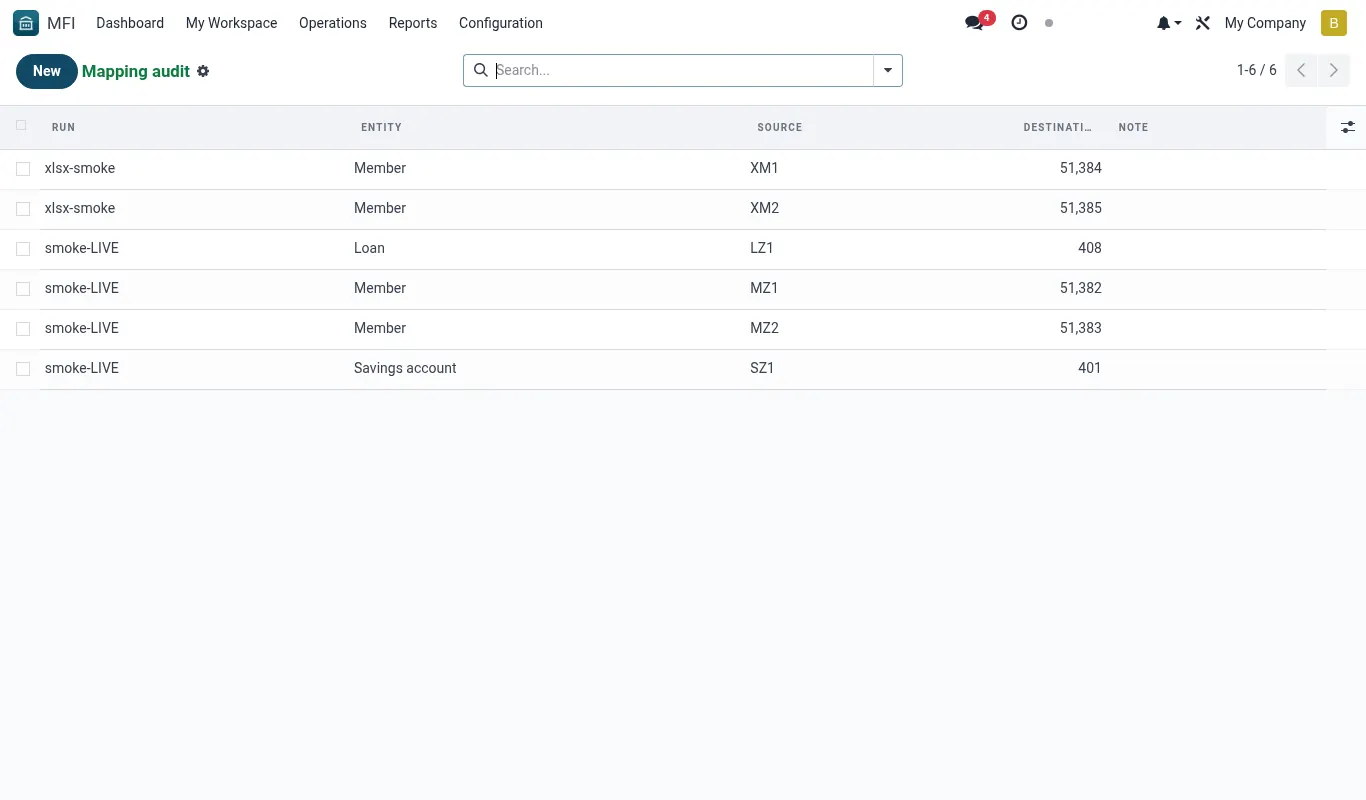This screenshot has width=1366, height=800.
Task: Click the magnifier search icon
Action: pyautogui.click(x=480, y=70)
